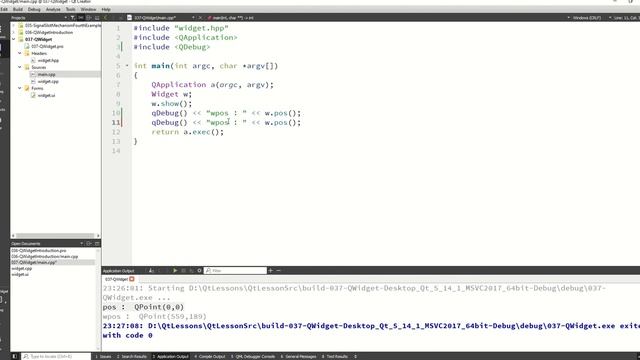Toggle synchronize with editor link icon
The width and height of the screenshot is (640, 360).
click(x=81, y=18)
